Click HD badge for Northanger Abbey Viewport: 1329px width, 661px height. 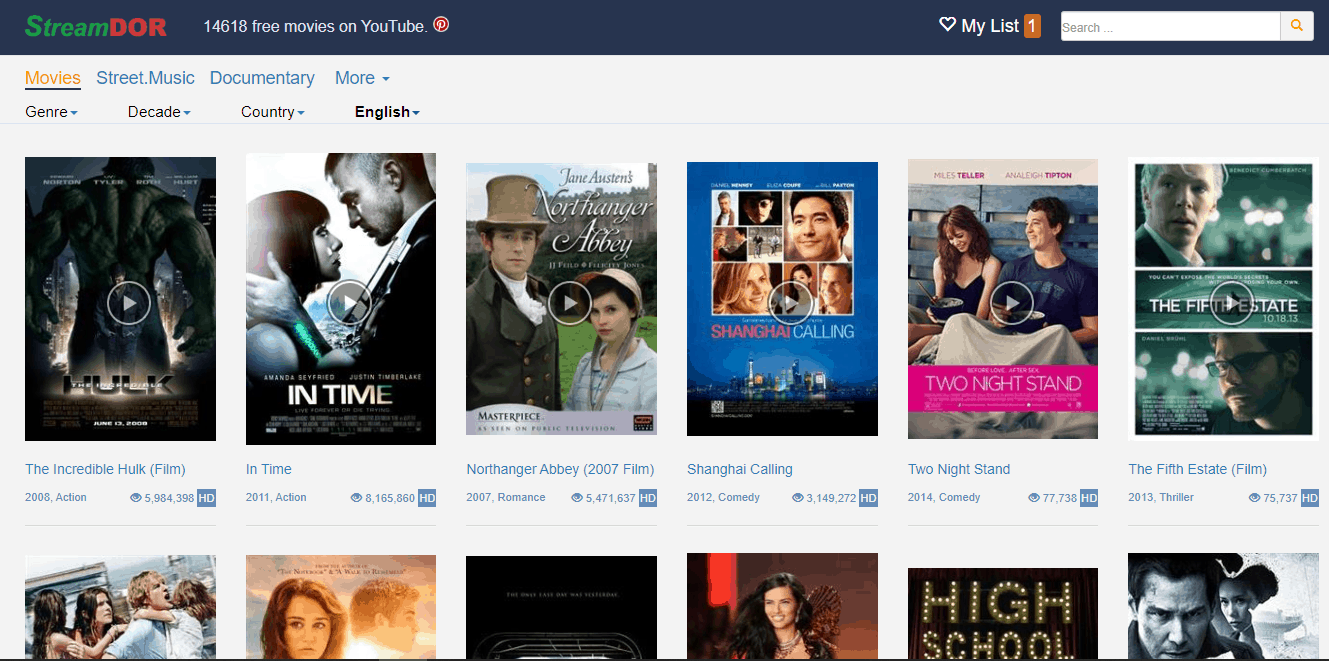pos(648,498)
